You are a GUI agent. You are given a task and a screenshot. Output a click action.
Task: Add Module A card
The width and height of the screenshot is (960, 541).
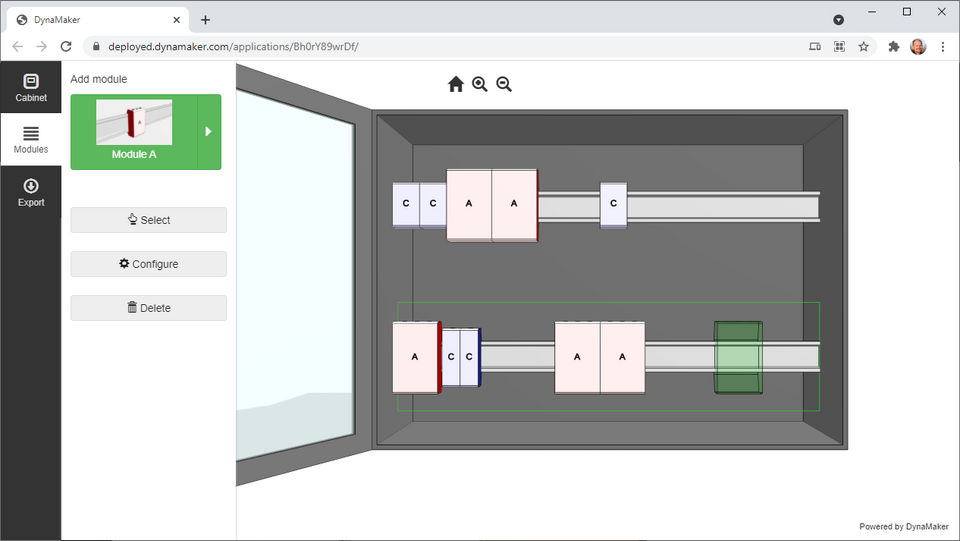pyautogui.click(x=134, y=132)
